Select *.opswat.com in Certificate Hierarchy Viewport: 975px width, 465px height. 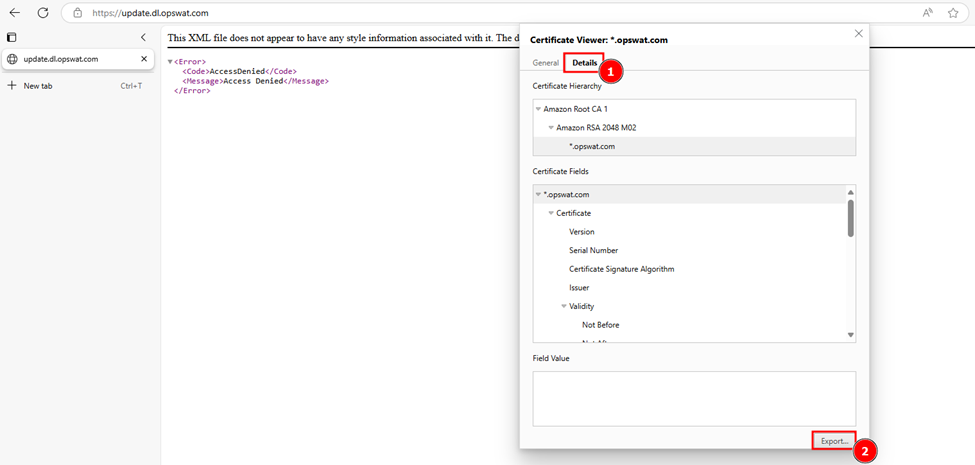click(694, 146)
